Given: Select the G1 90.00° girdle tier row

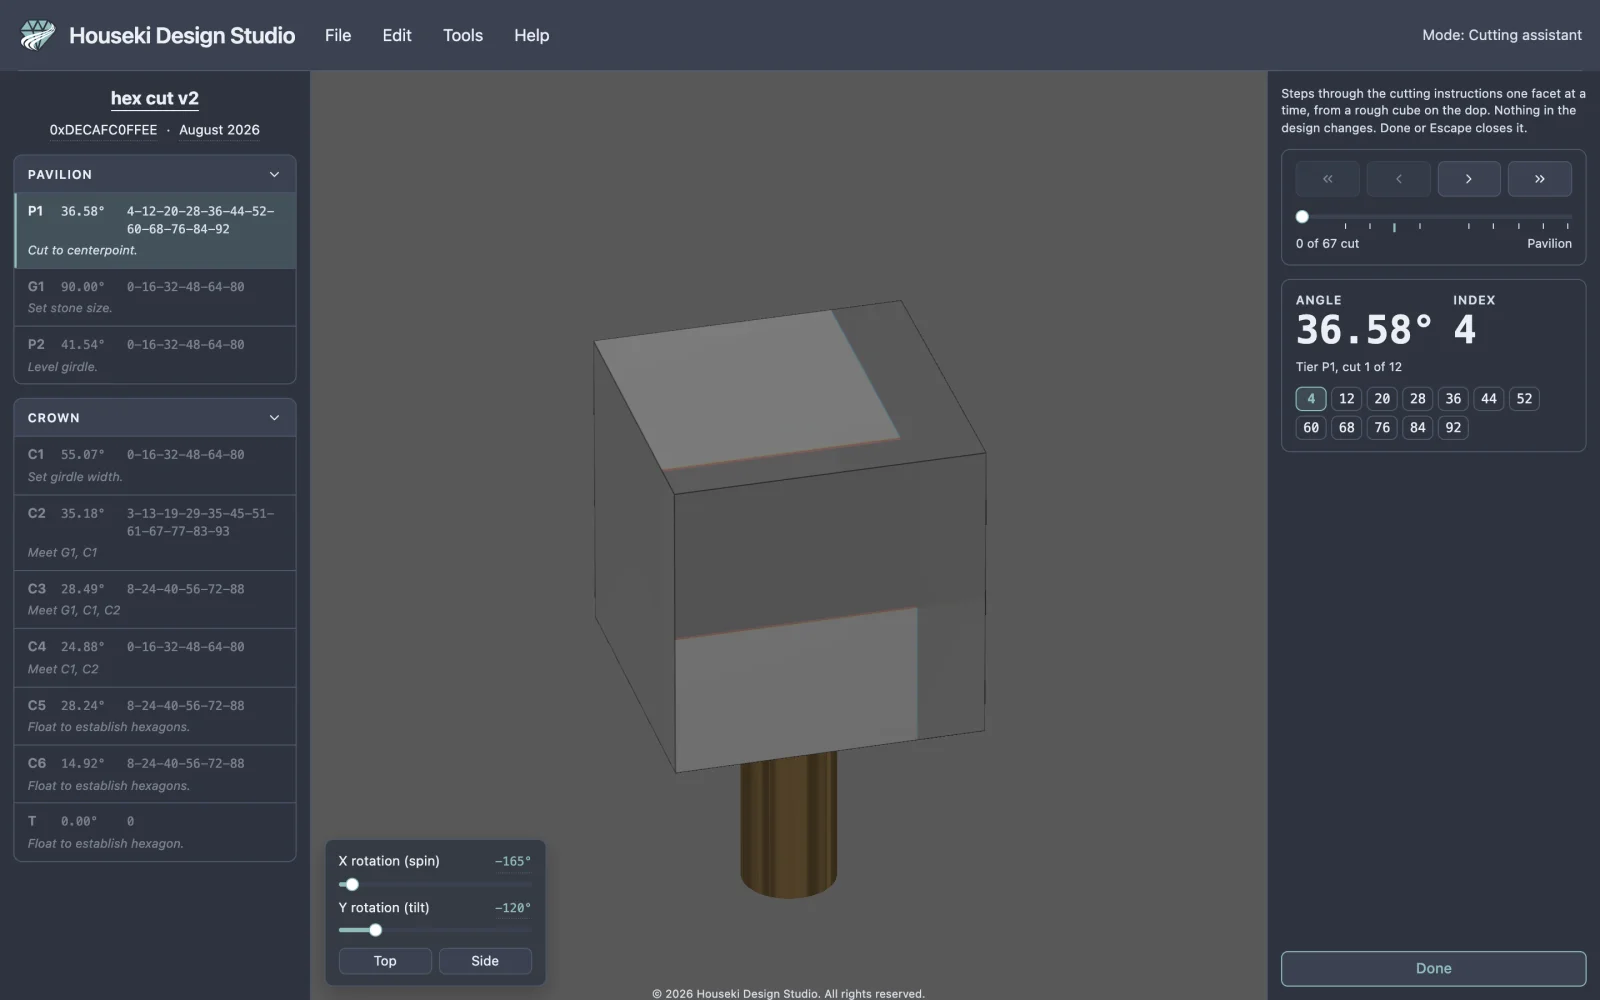Looking at the screenshot, I should pos(155,297).
